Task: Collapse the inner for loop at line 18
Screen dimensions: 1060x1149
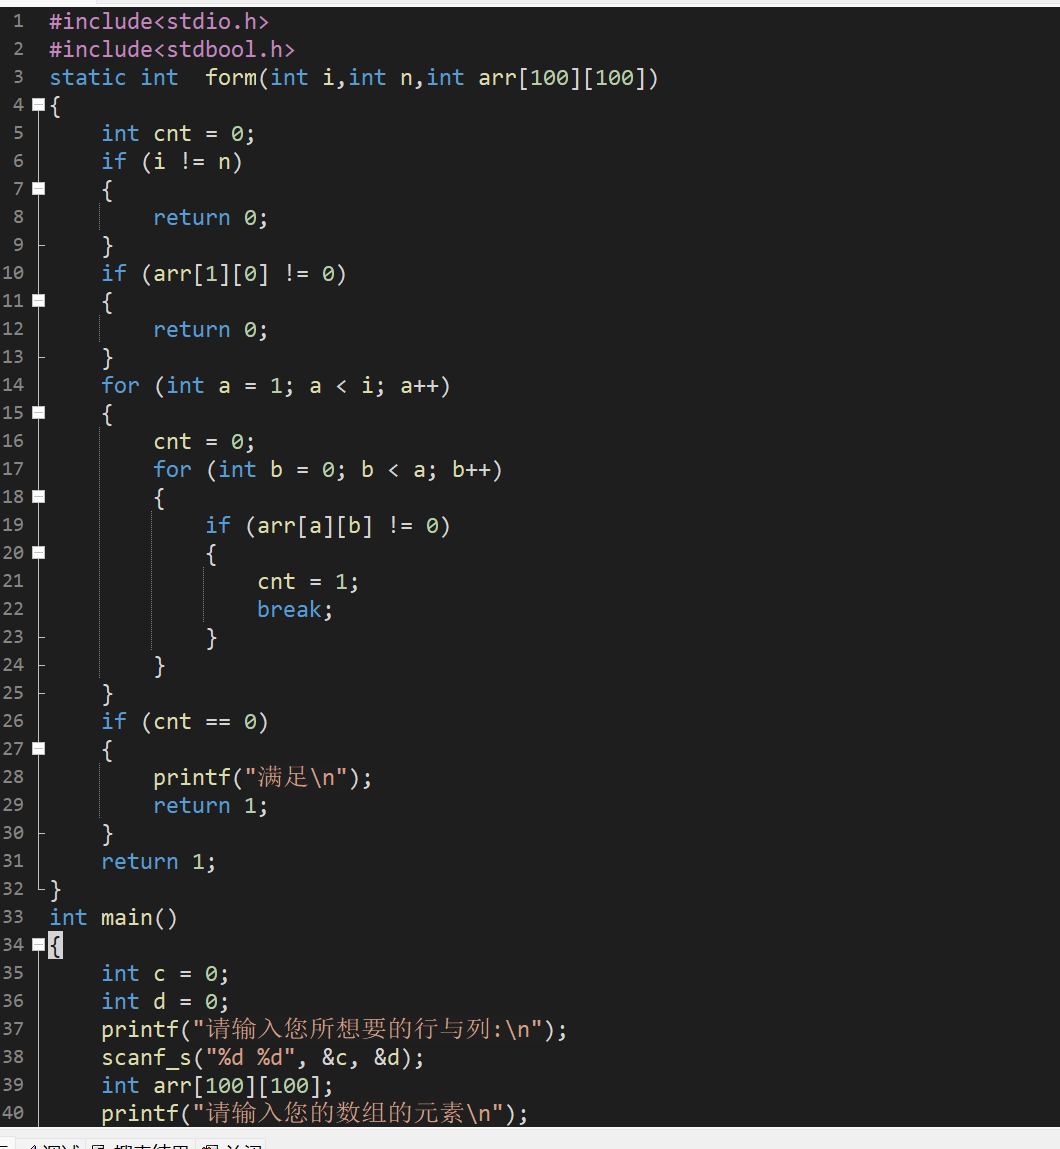Action: pos(39,497)
